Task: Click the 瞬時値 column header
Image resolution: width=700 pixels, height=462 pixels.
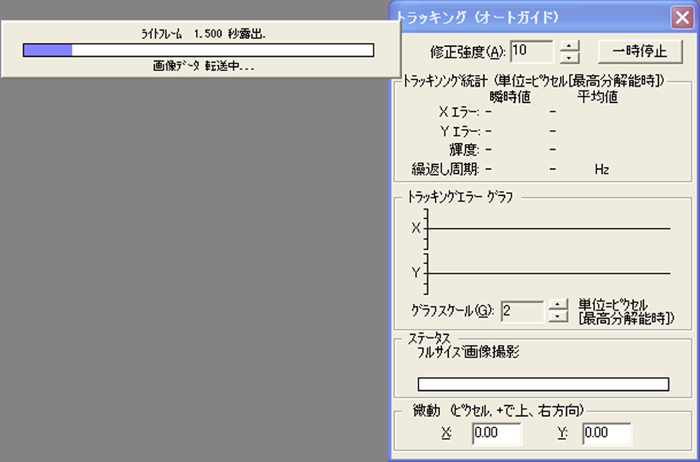Action: click(510, 96)
